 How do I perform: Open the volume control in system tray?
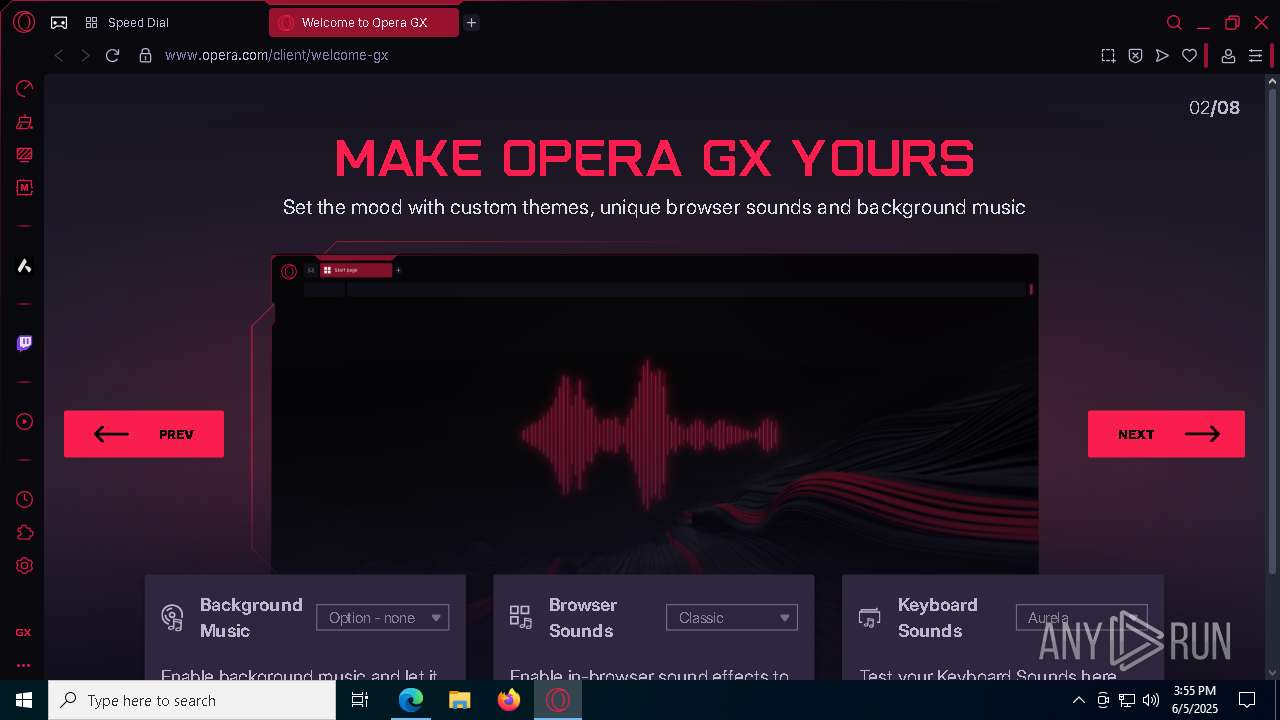click(x=1150, y=700)
